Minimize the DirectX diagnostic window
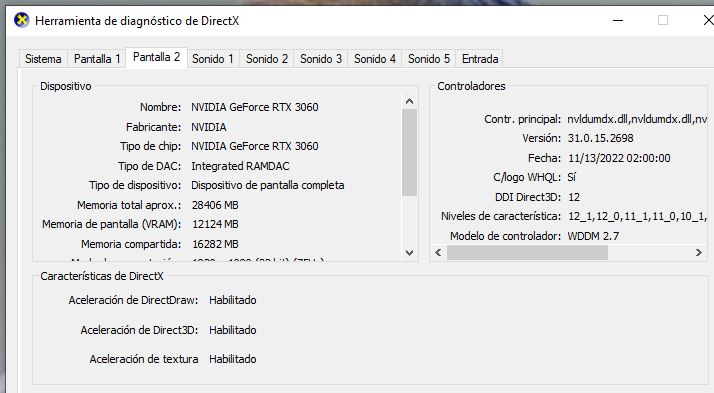 618,20
